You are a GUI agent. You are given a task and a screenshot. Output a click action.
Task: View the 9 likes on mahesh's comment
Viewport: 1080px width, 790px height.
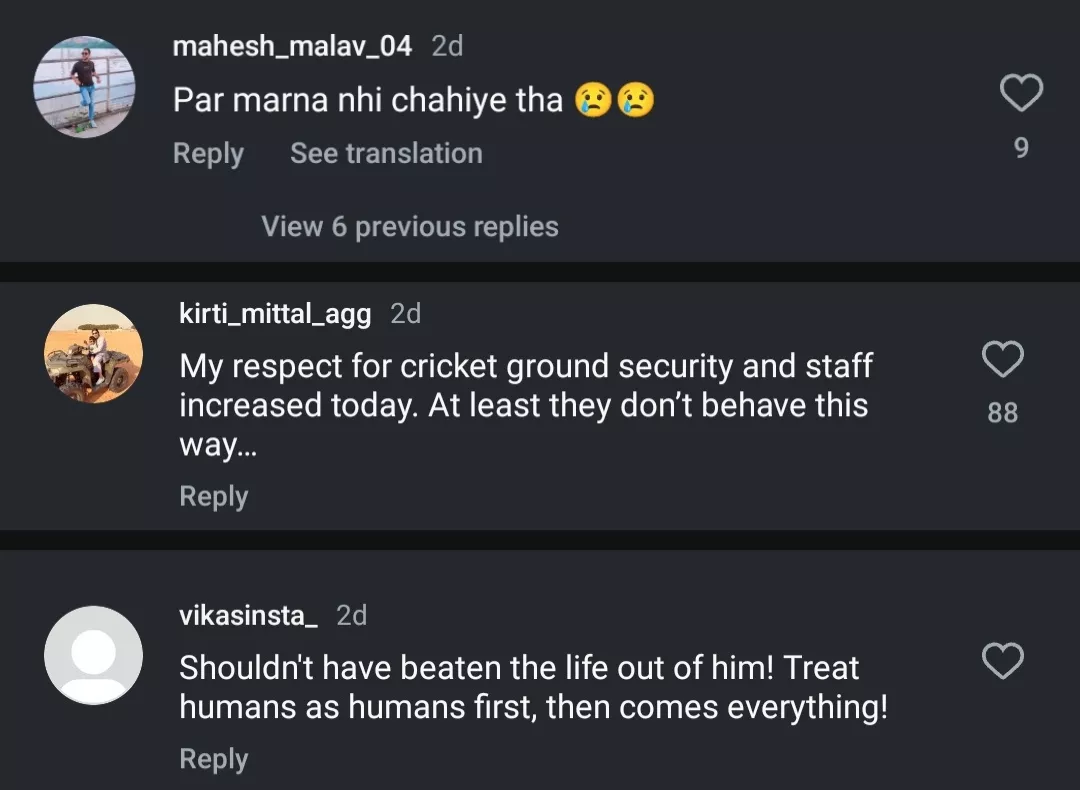point(1021,148)
